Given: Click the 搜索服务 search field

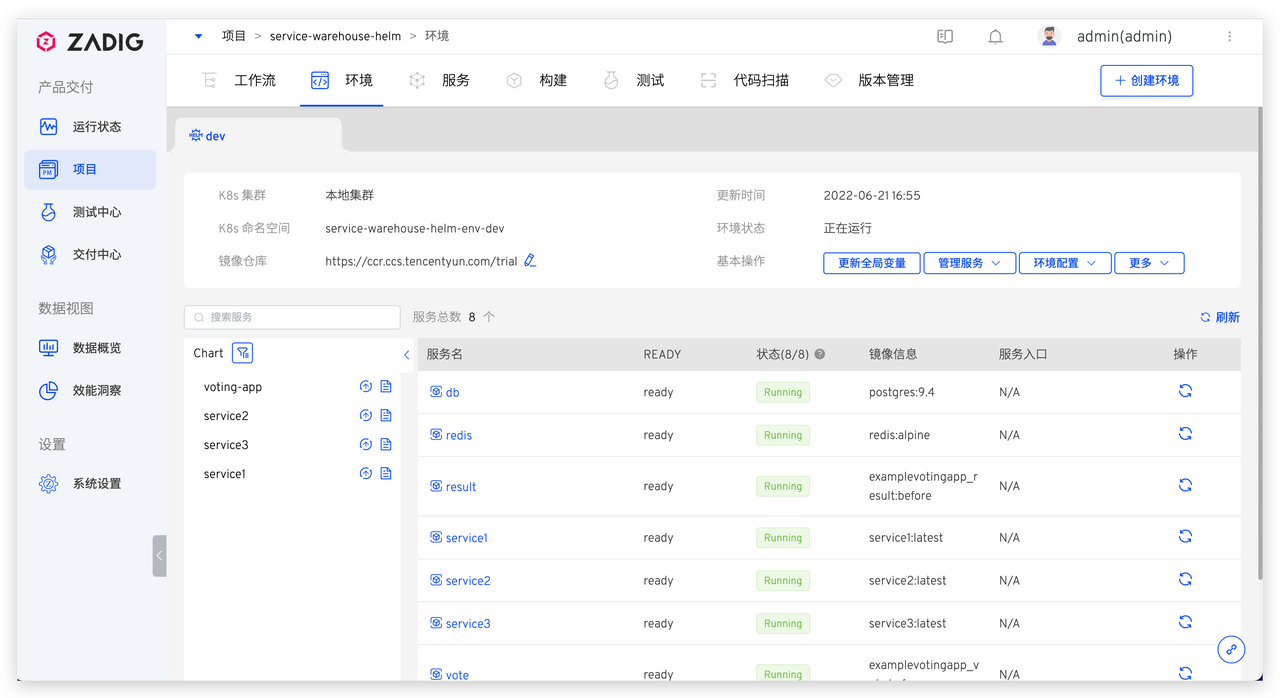Looking at the screenshot, I should [x=292, y=317].
